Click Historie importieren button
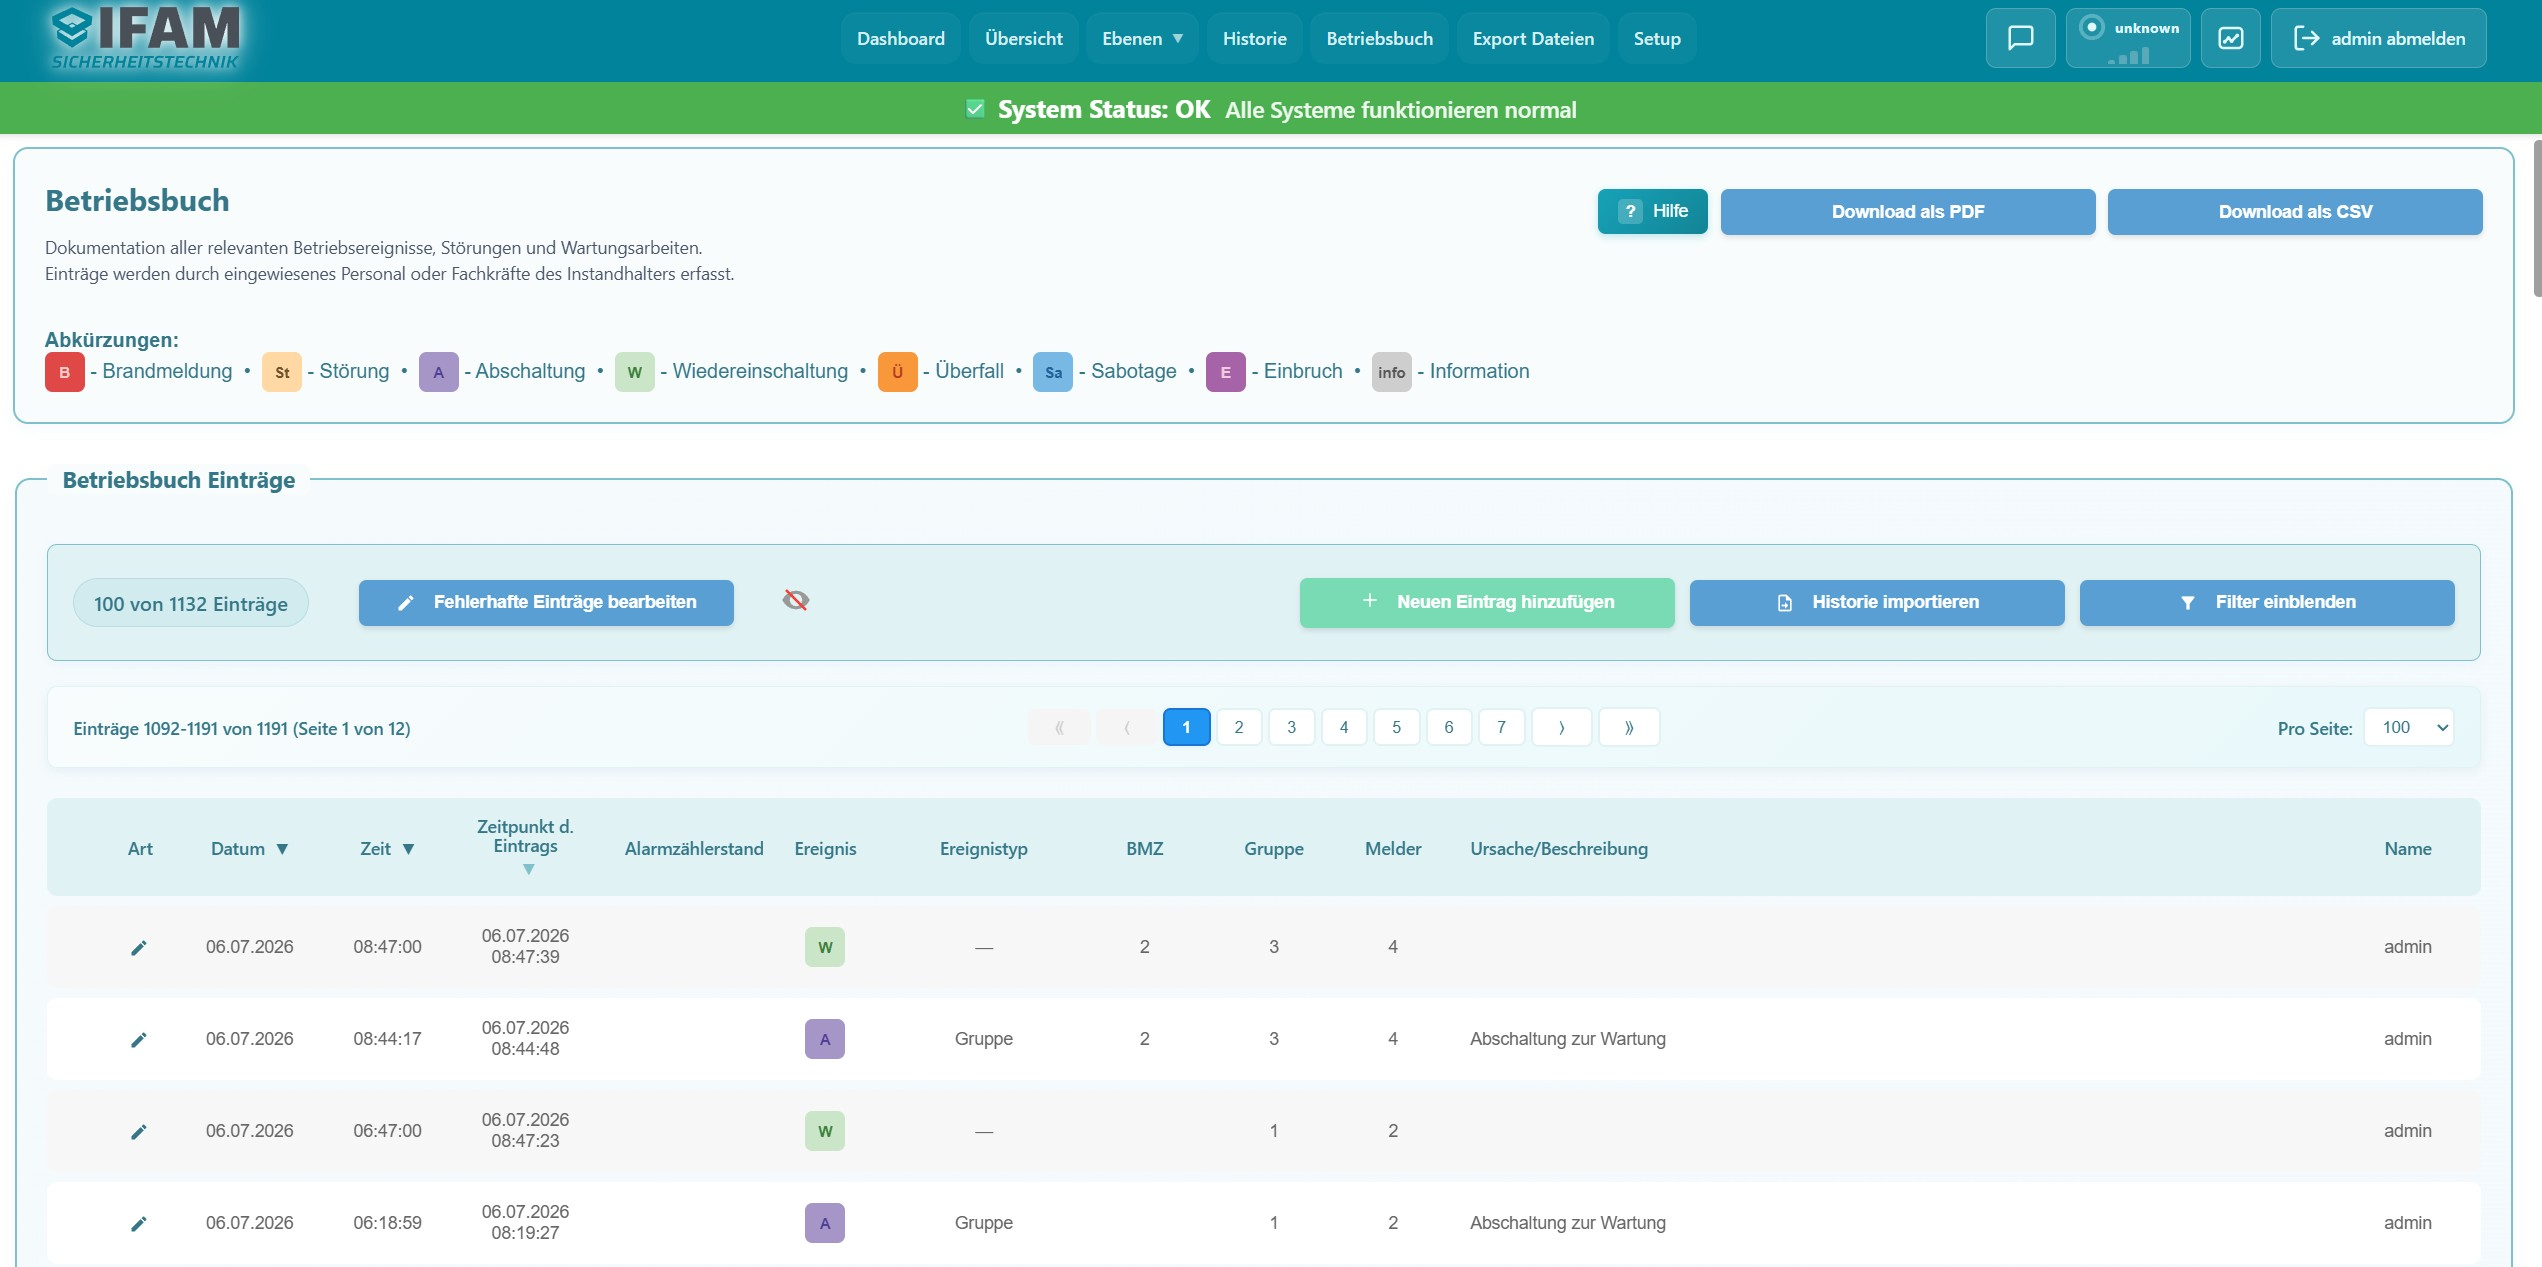 [1877, 602]
